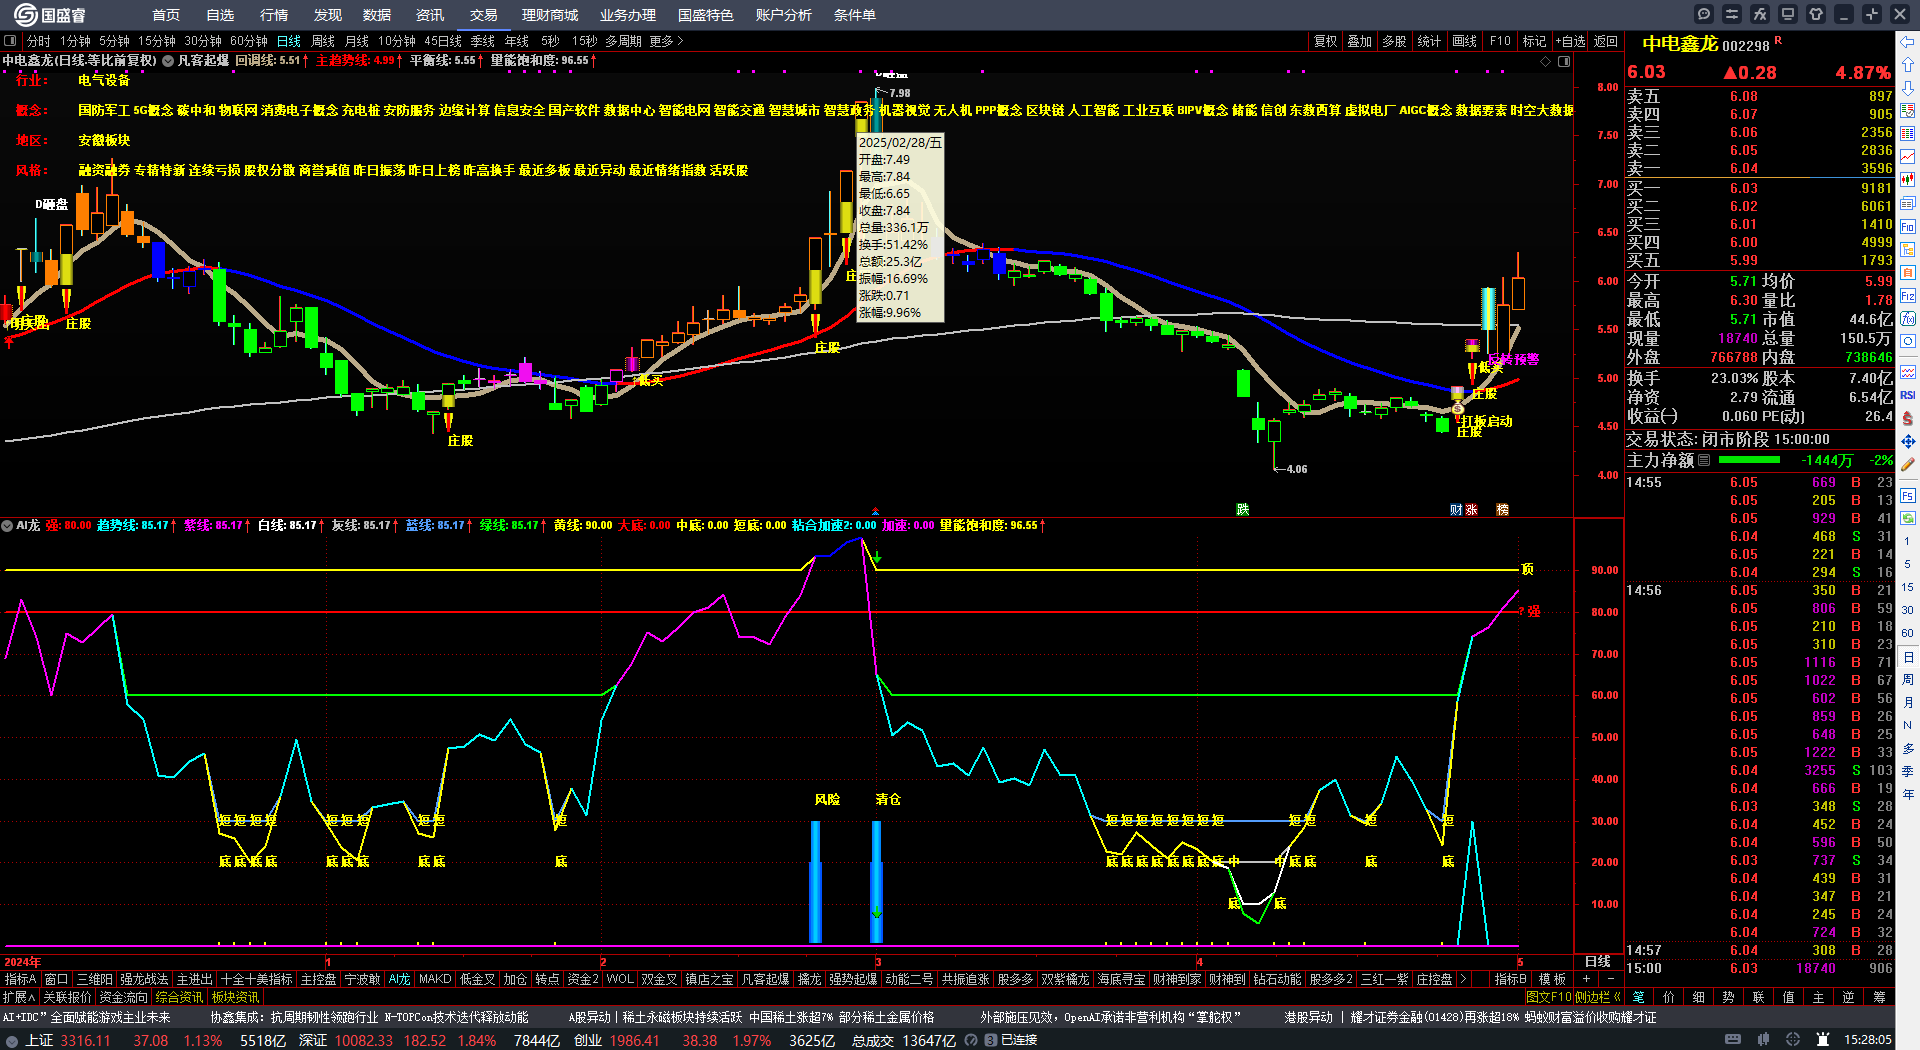Open 窗口 indicator window menu
The height and width of the screenshot is (1050, 1920).
(56, 979)
